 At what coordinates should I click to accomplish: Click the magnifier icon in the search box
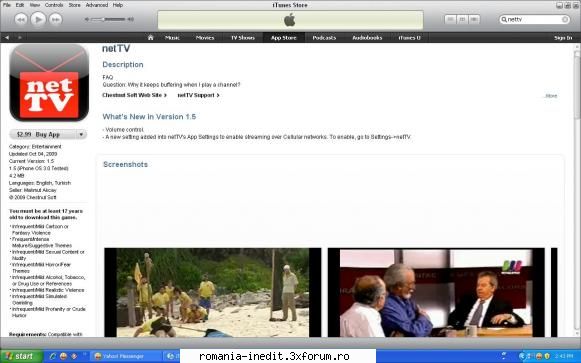coord(504,19)
